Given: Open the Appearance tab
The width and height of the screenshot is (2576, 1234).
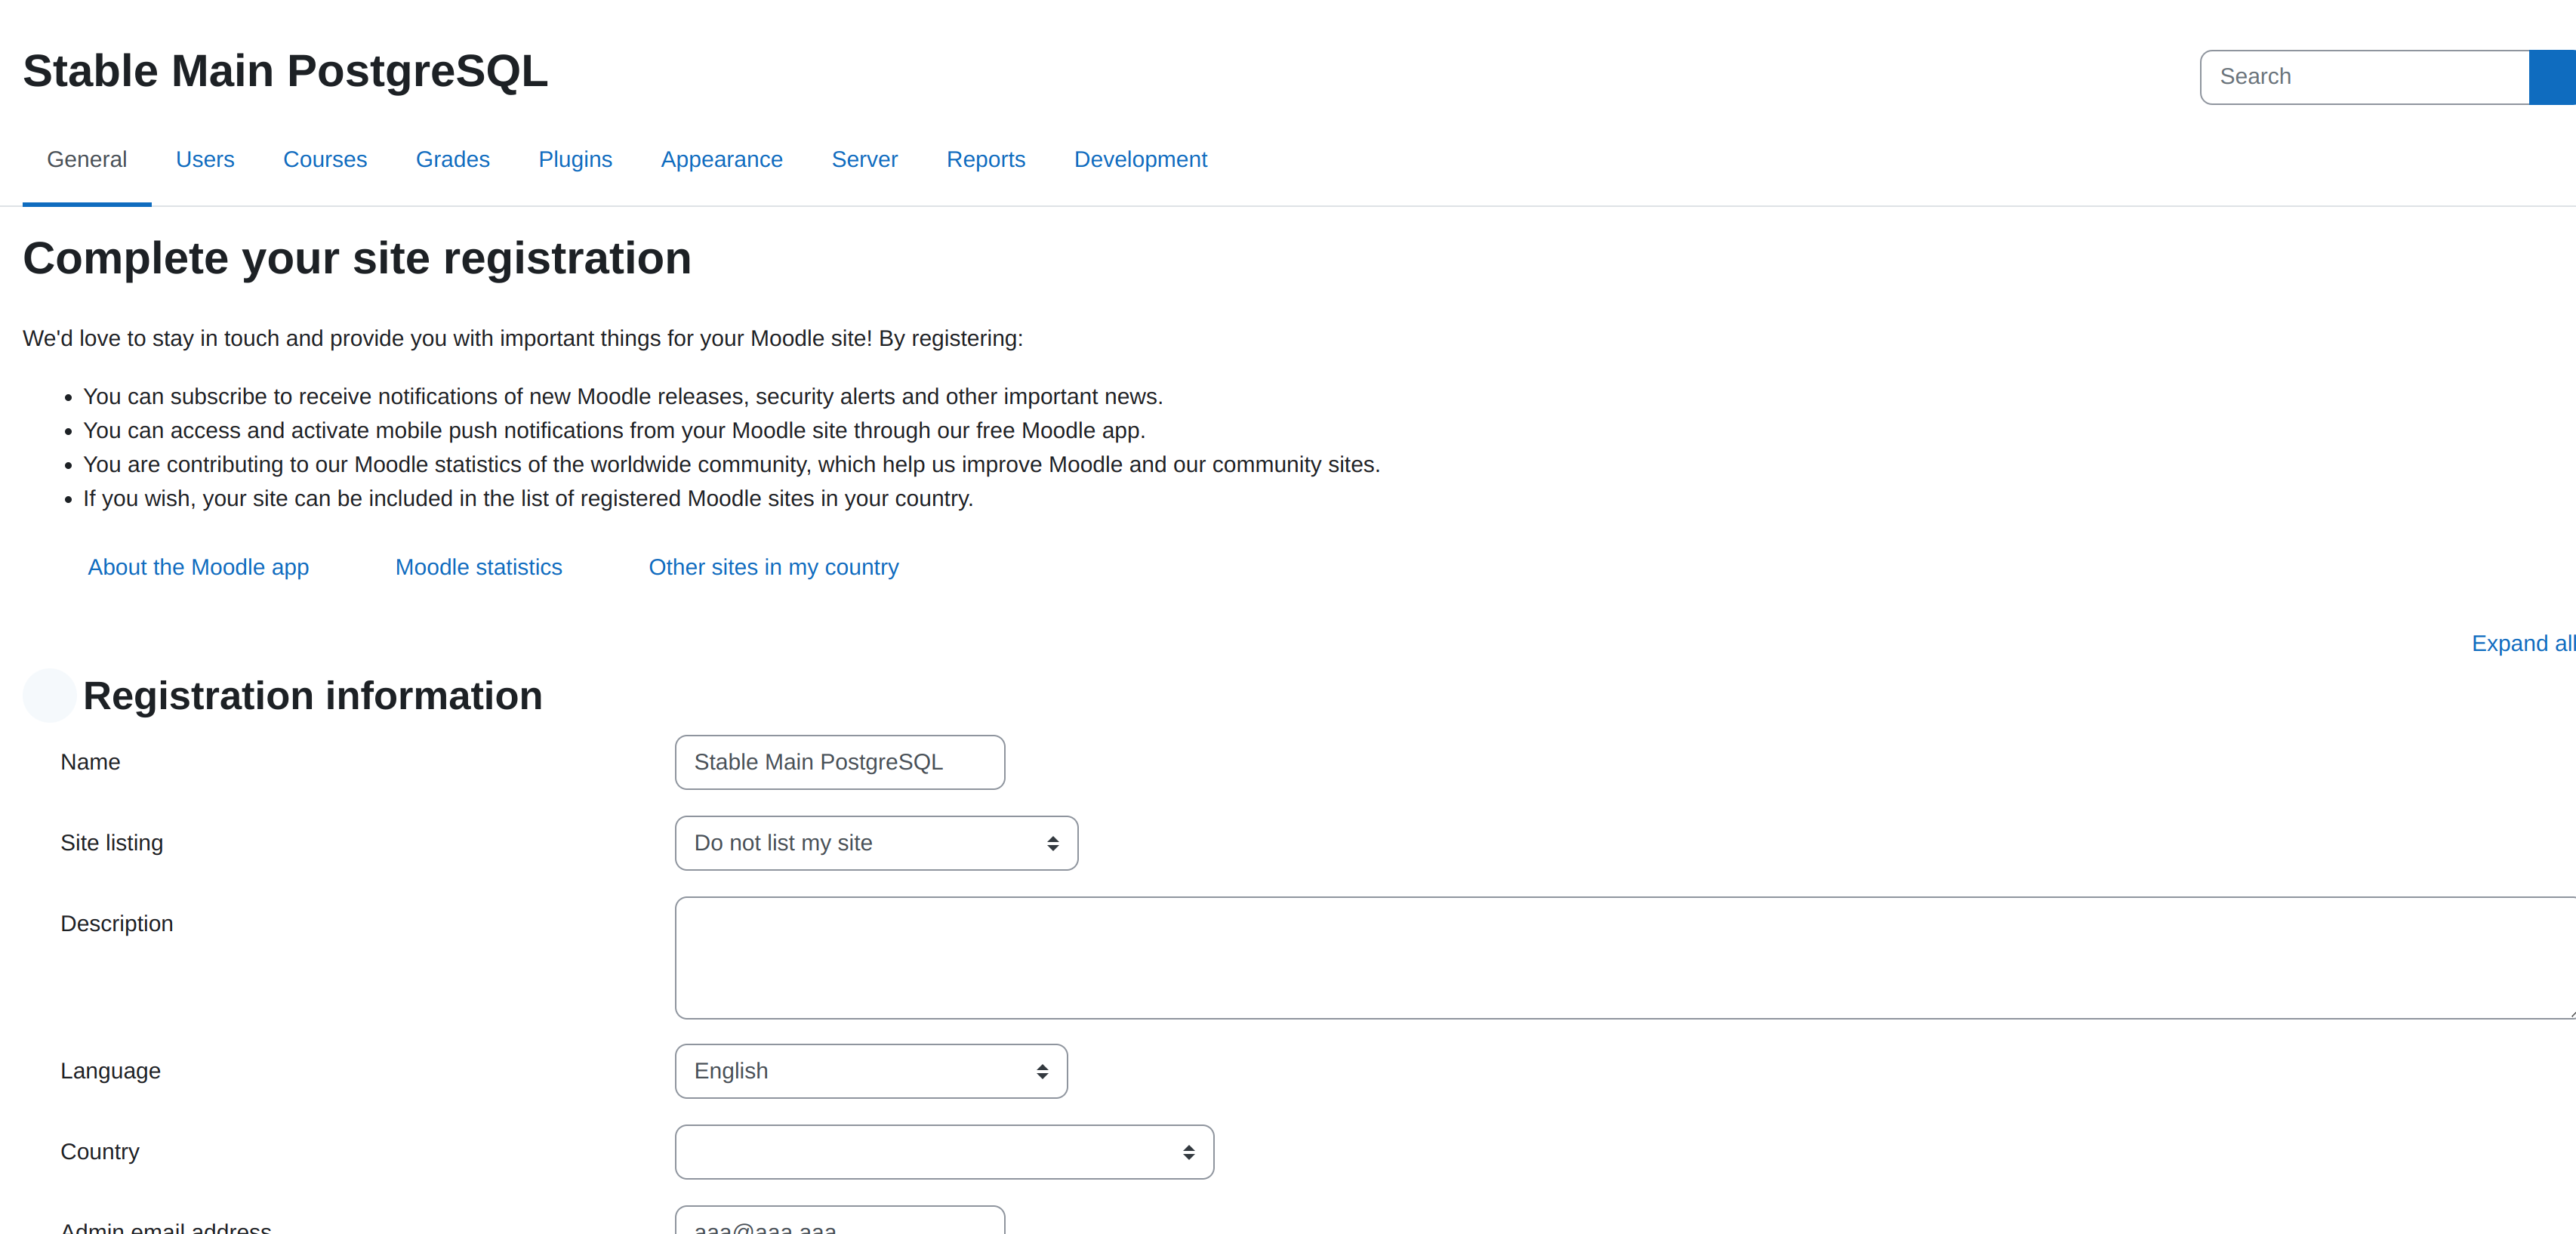Looking at the screenshot, I should [721, 159].
